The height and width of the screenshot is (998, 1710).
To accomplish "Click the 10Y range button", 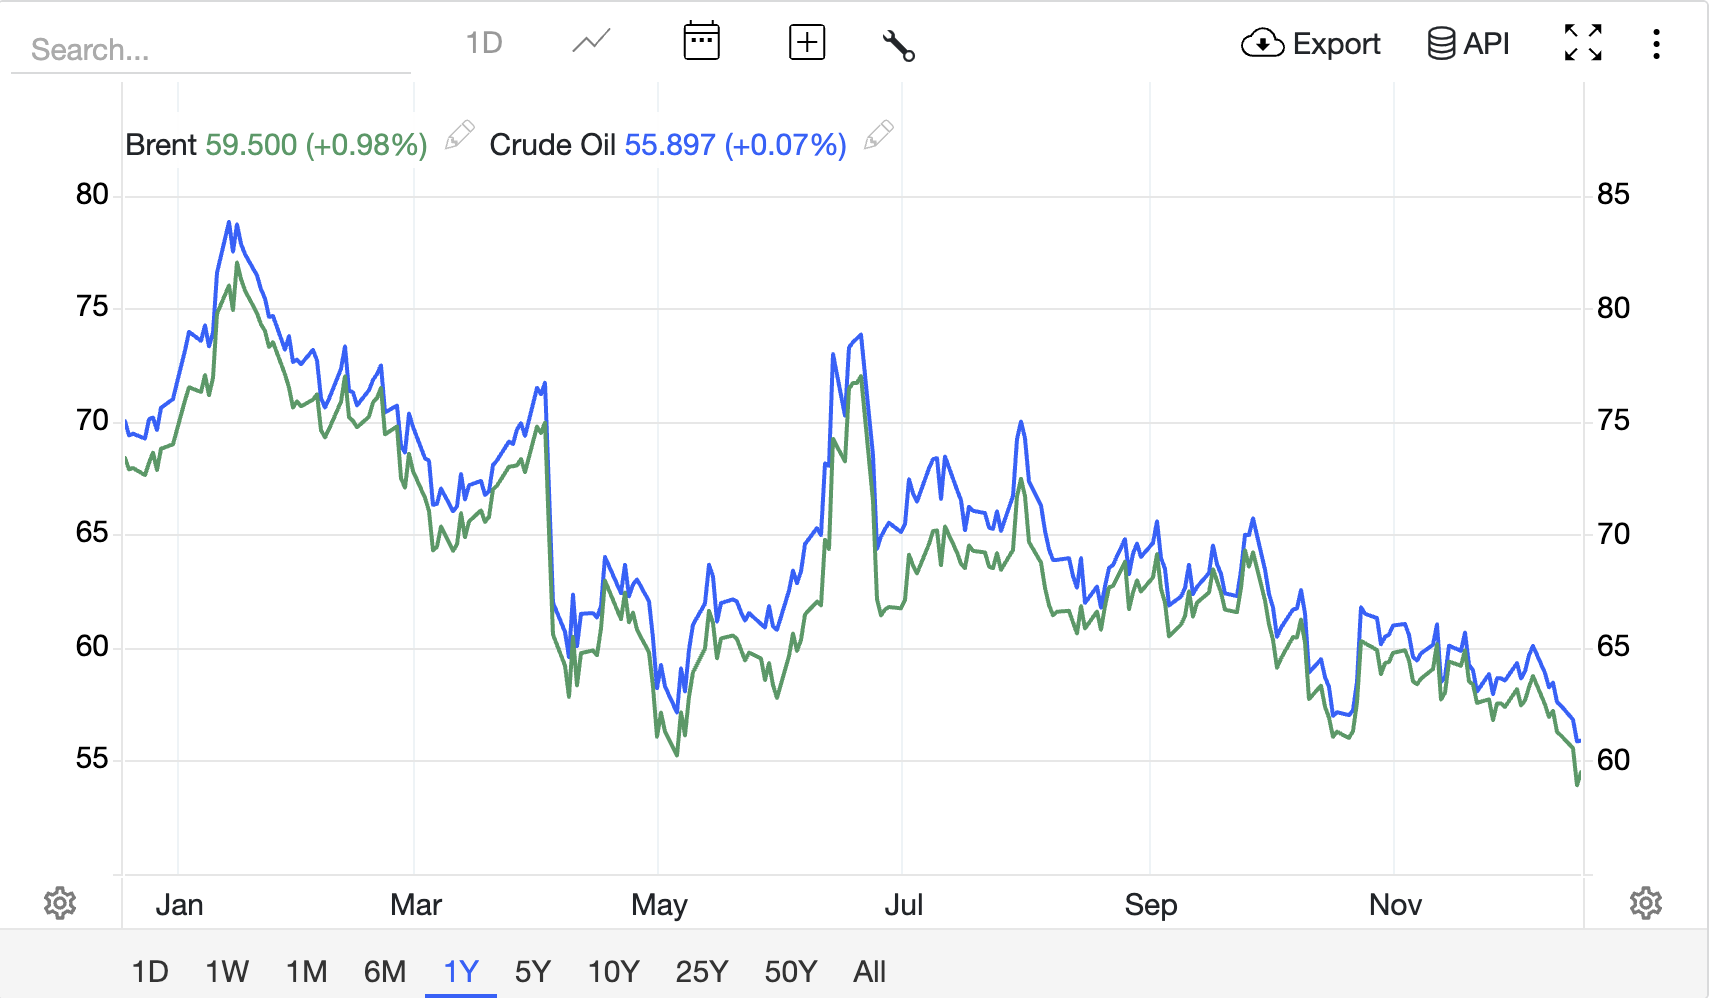I will coord(613,969).
